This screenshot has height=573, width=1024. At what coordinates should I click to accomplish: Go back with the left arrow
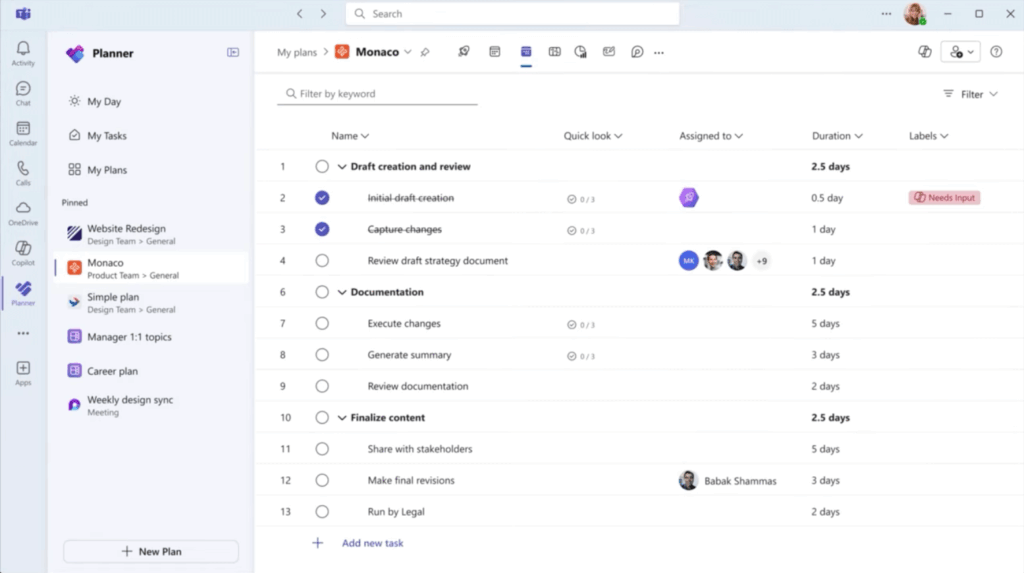point(300,13)
